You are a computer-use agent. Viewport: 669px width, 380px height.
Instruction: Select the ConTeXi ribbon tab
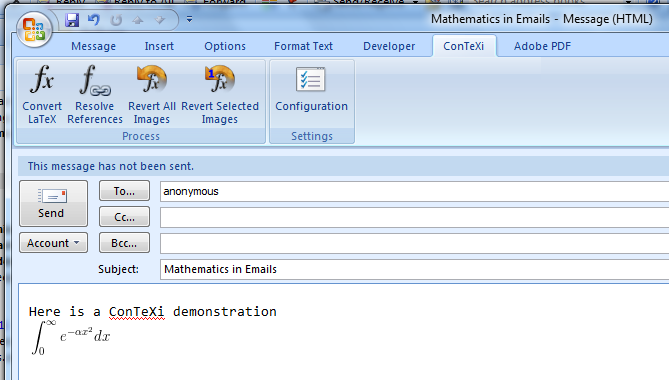(x=464, y=46)
